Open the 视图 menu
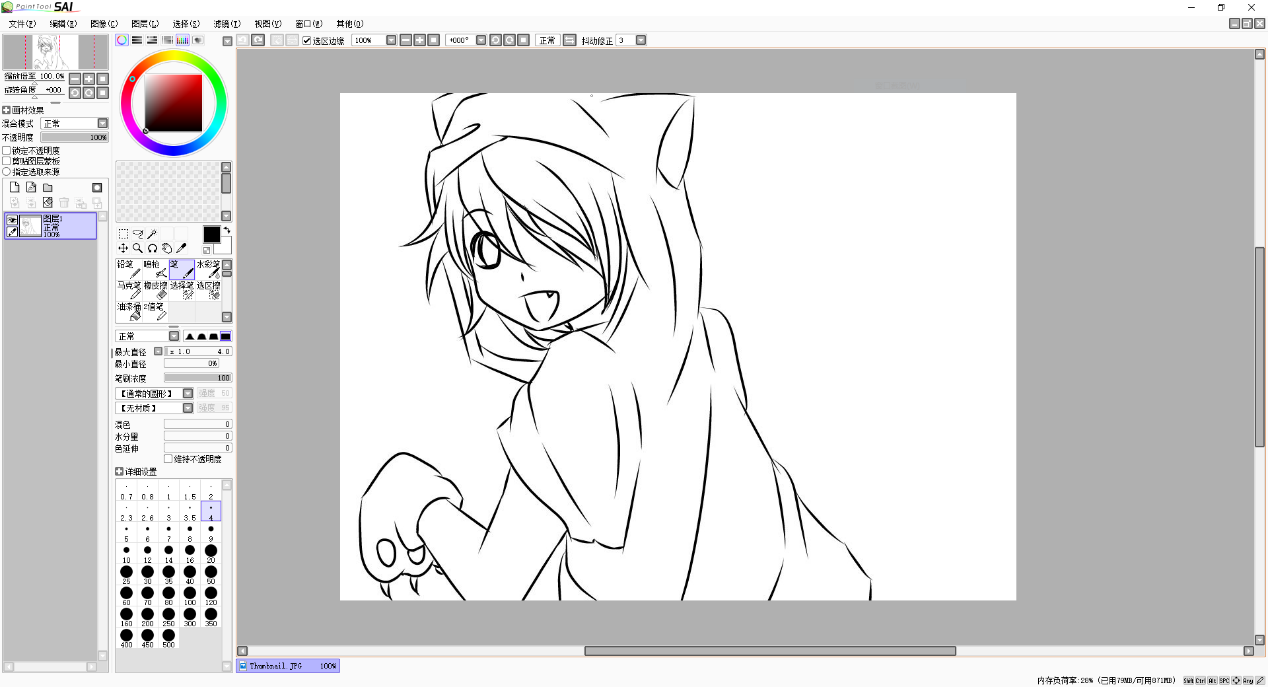This screenshot has width=1268, height=687. click(x=268, y=23)
